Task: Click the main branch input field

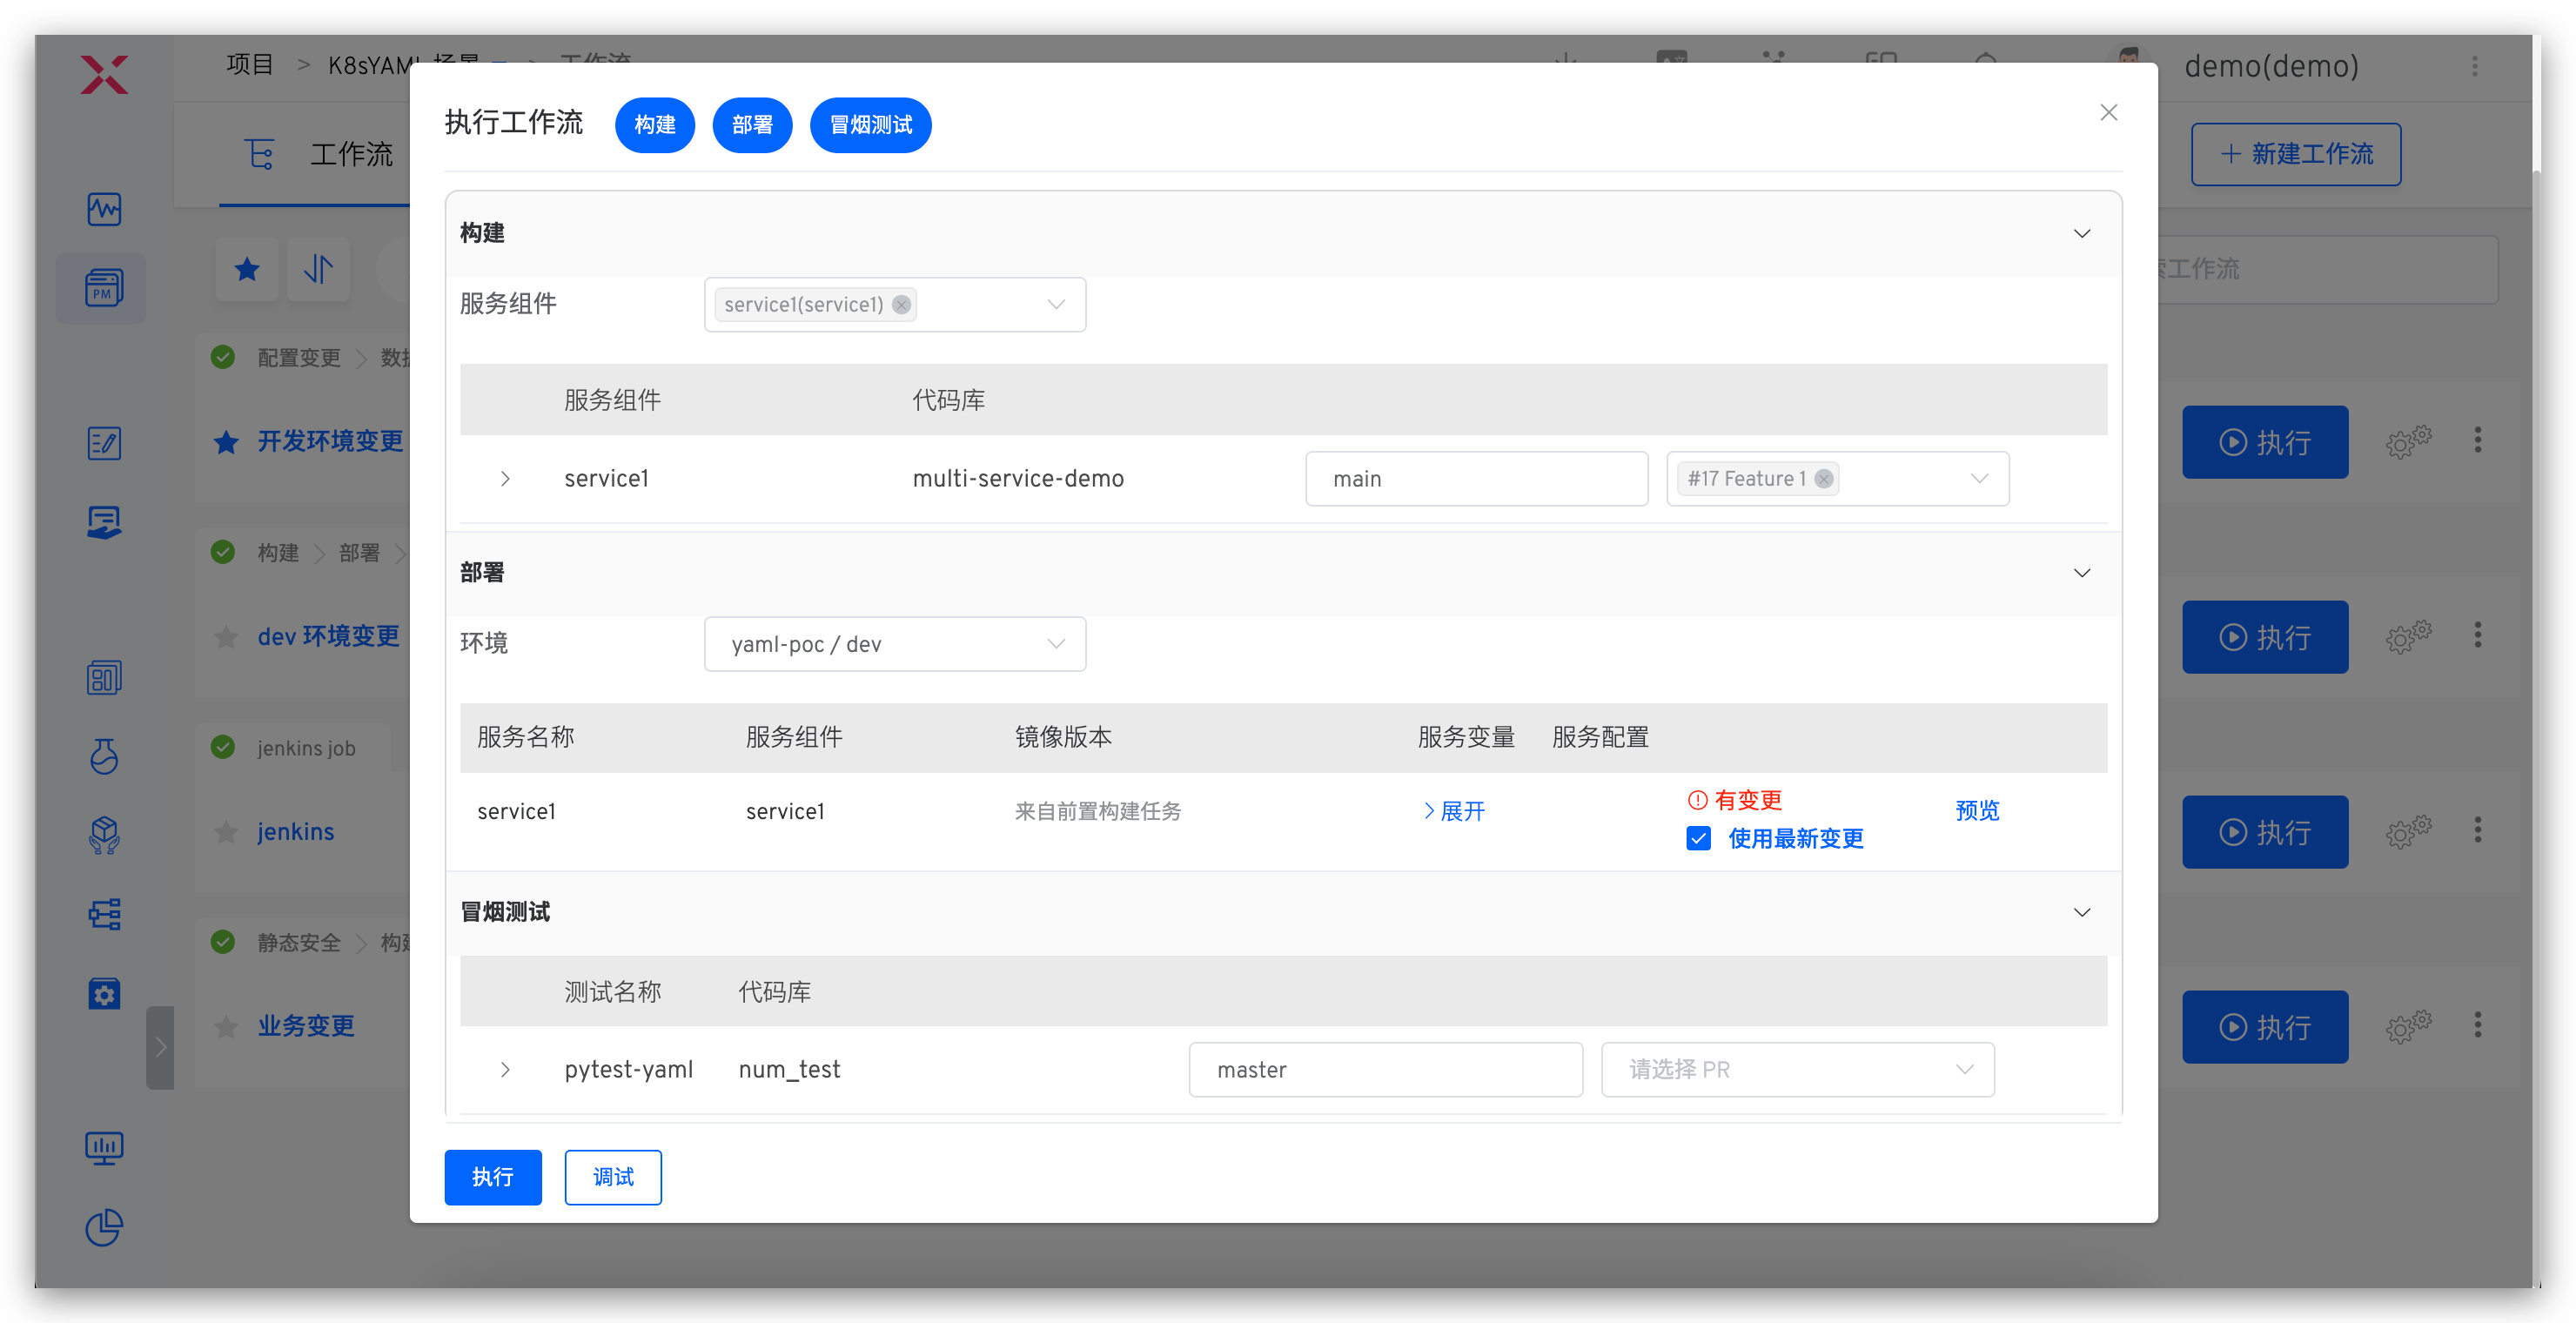Action: tap(1476, 479)
